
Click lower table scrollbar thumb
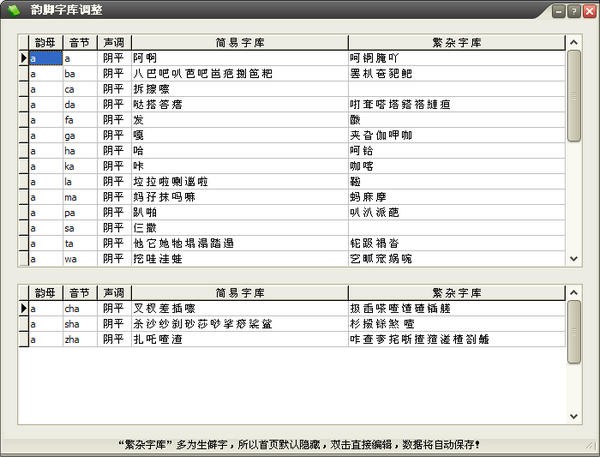tap(574, 332)
